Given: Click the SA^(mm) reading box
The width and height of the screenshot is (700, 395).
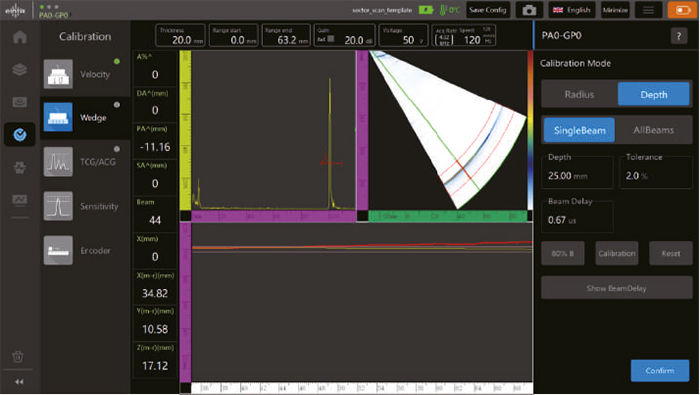Looking at the screenshot, I should 154,178.
